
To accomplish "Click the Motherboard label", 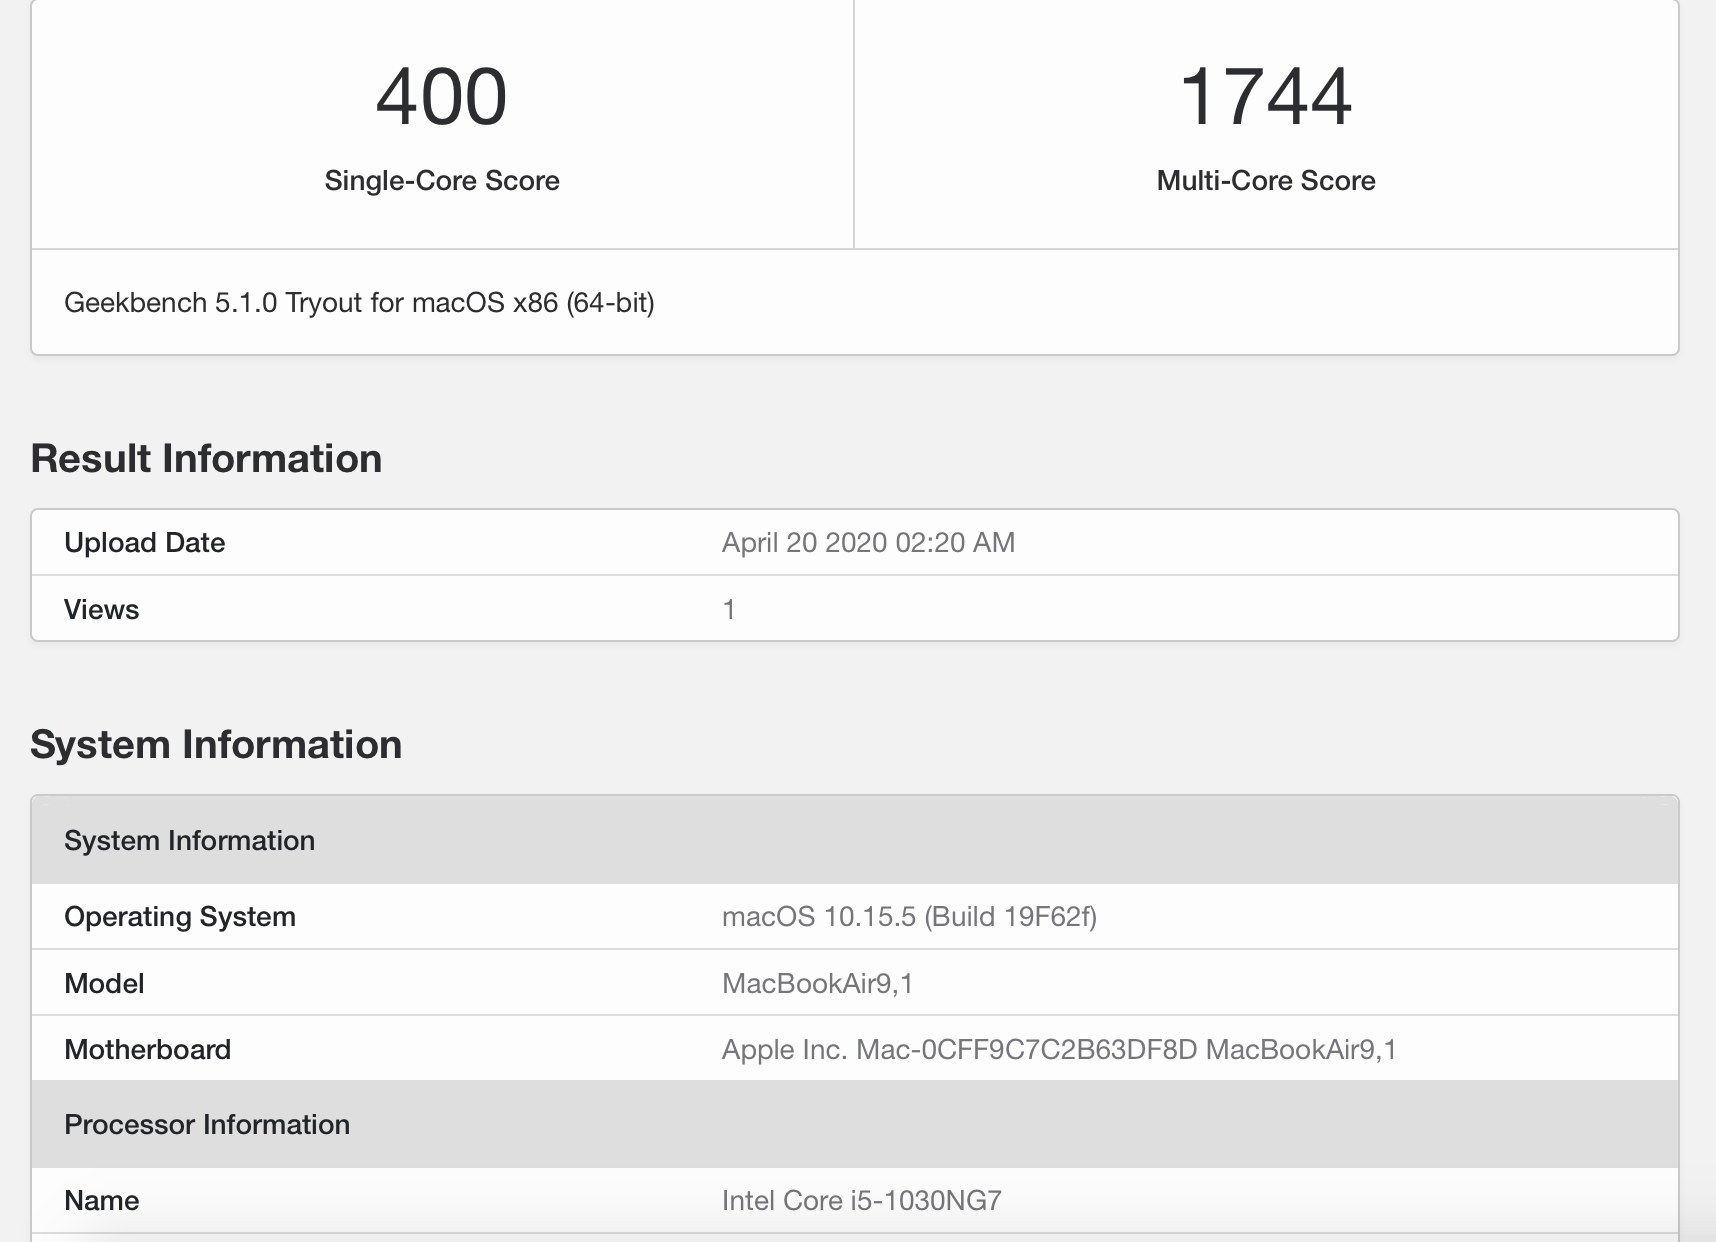I will tap(148, 1050).
